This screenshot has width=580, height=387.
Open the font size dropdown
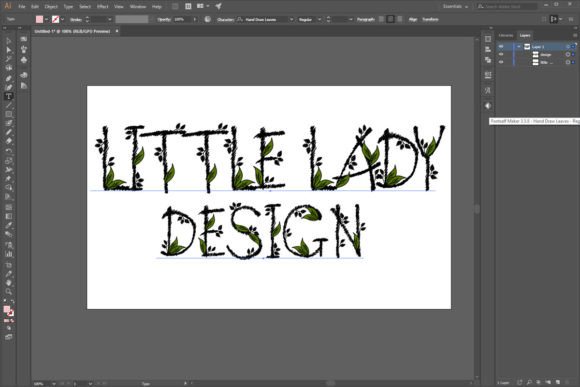pos(350,19)
